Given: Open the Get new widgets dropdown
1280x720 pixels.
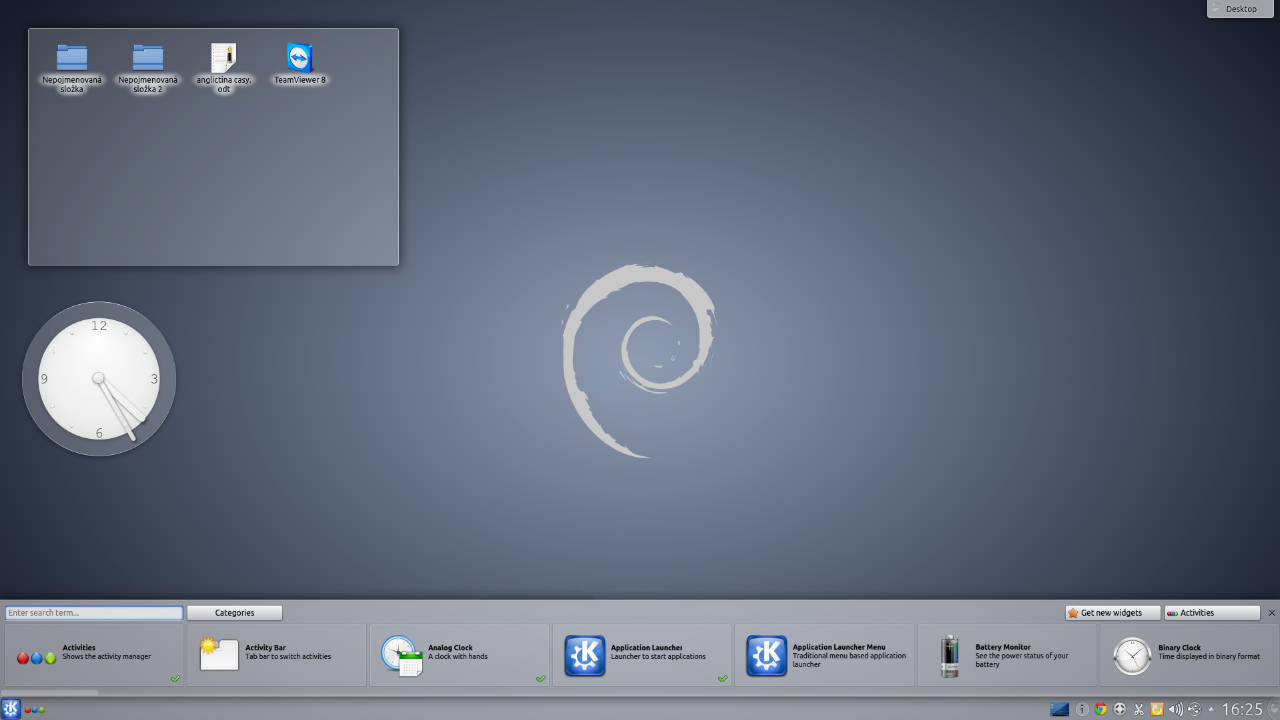Looking at the screenshot, I should [1112, 613].
